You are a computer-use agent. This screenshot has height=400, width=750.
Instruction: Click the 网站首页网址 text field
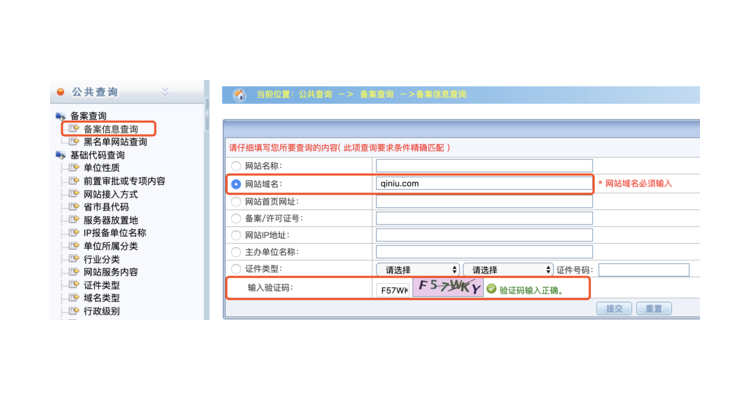pyautogui.click(x=484, y=201)
